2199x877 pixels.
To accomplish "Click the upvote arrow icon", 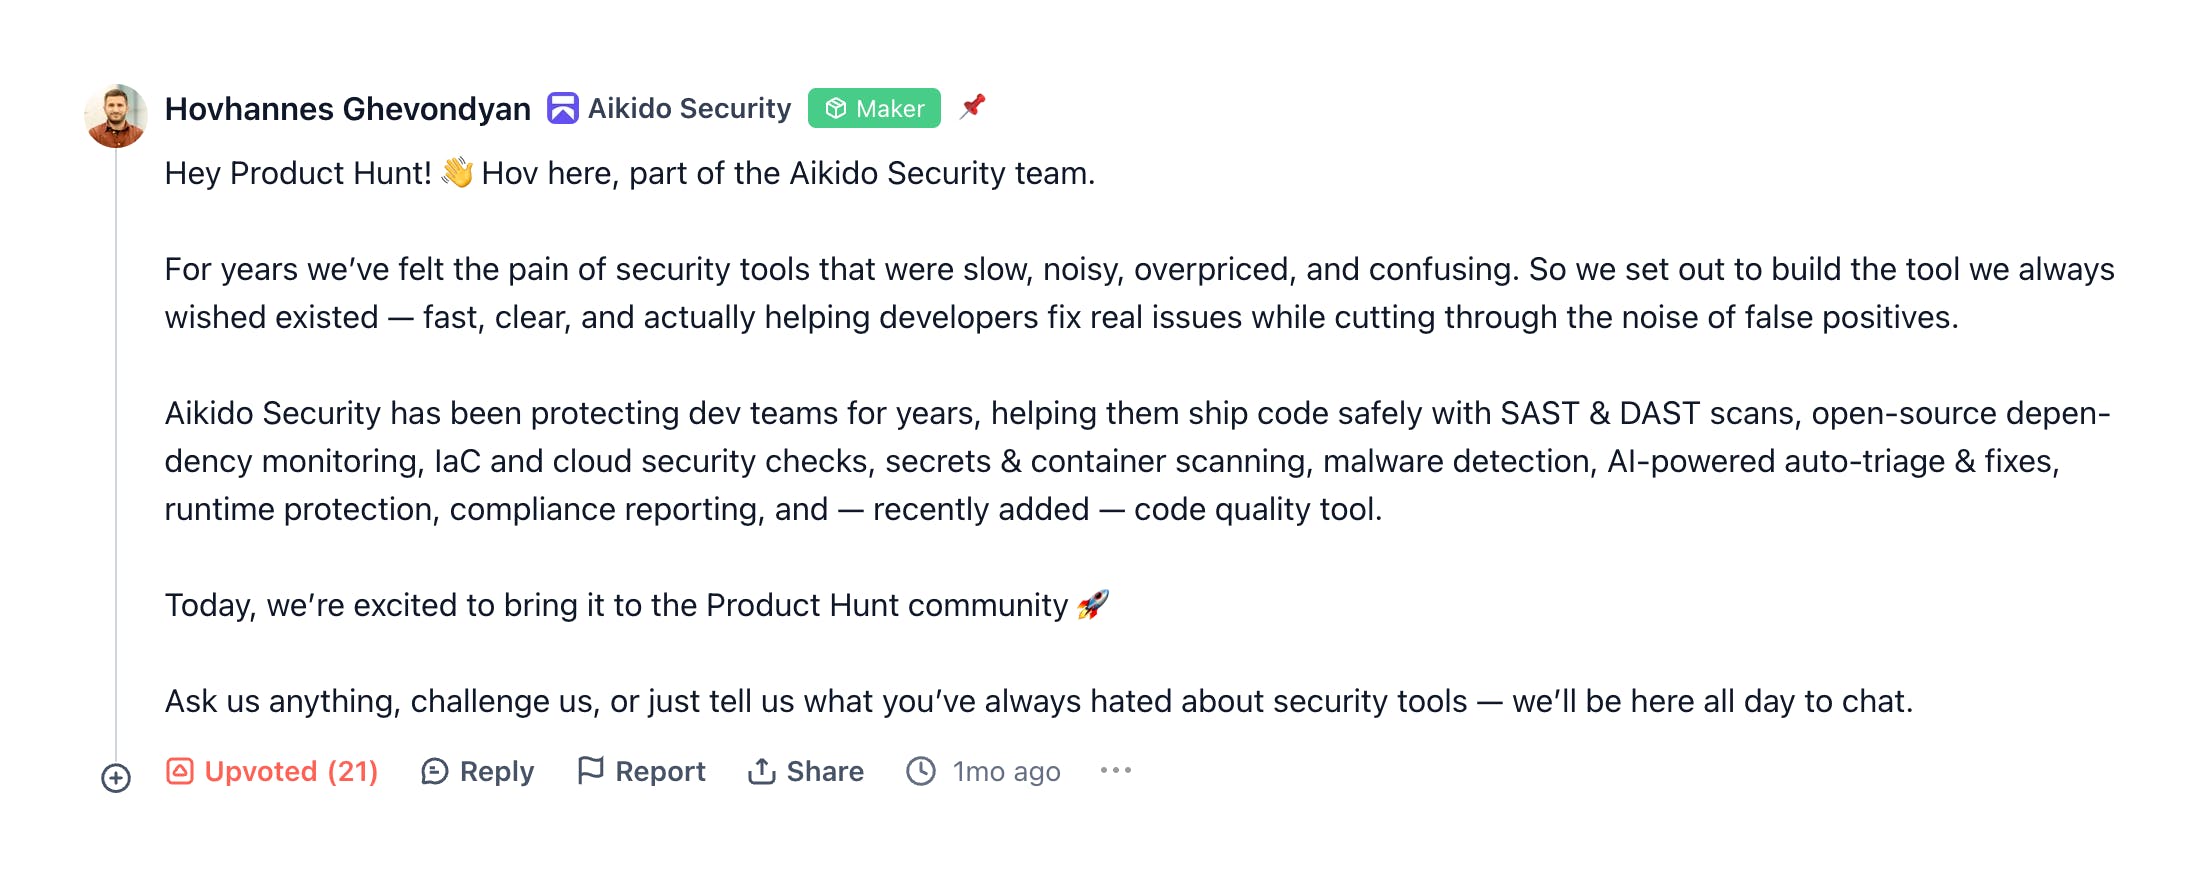I will tap(180, 771).
